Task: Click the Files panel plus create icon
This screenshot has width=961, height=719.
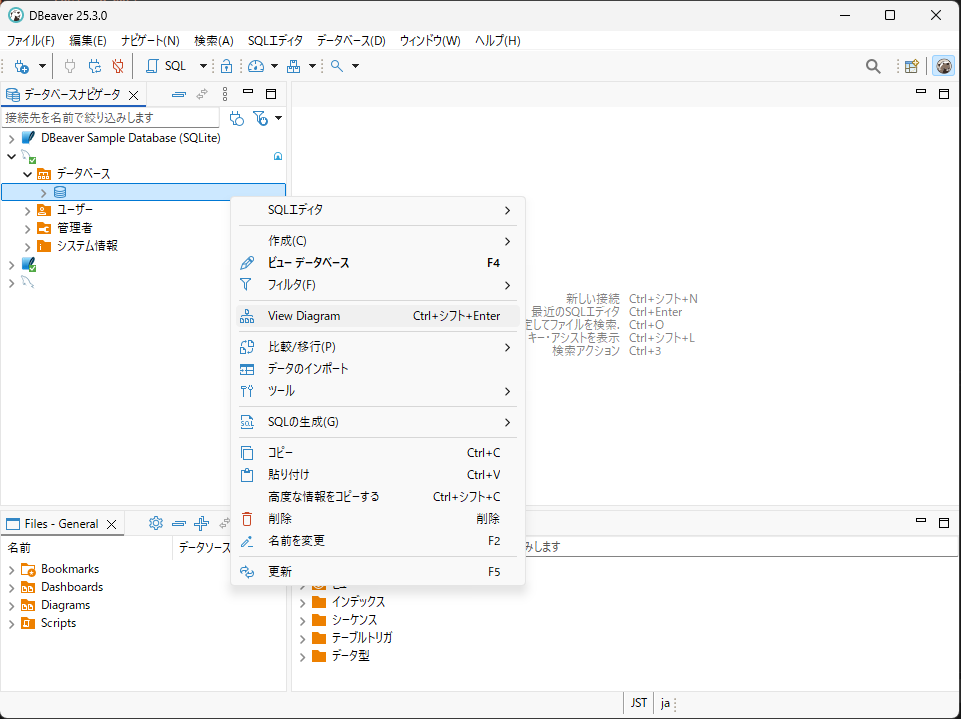Action: point(201,523)
